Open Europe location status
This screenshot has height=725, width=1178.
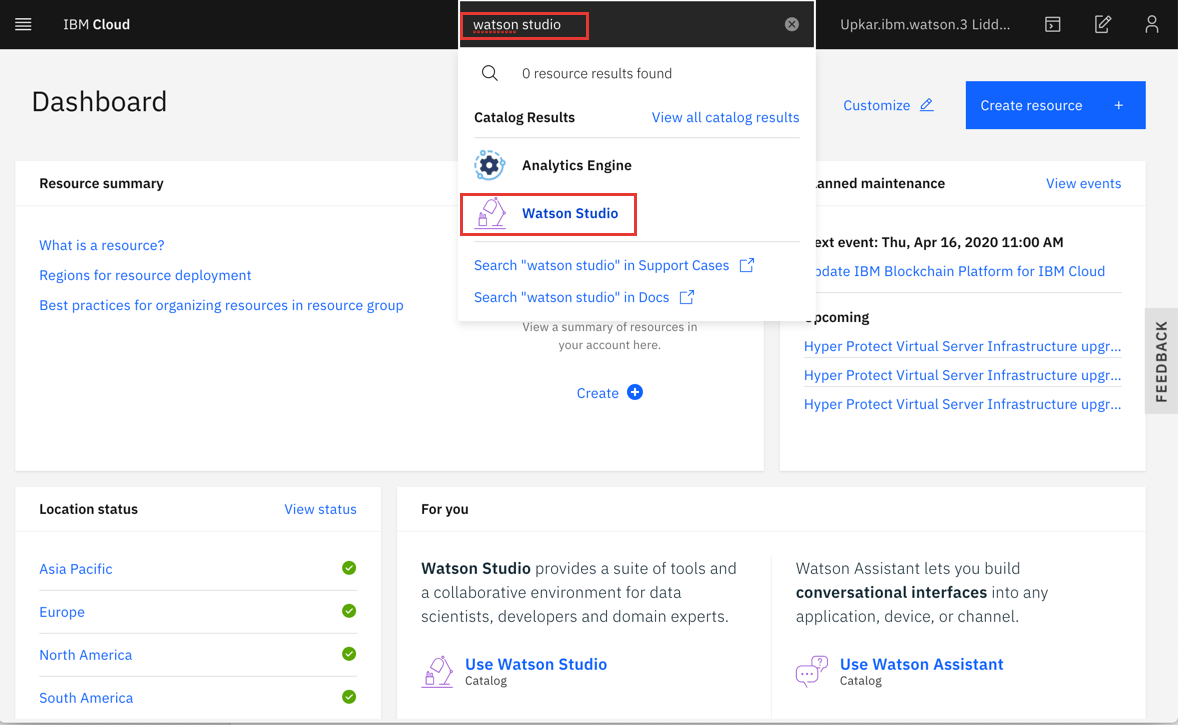click(62, 612)
